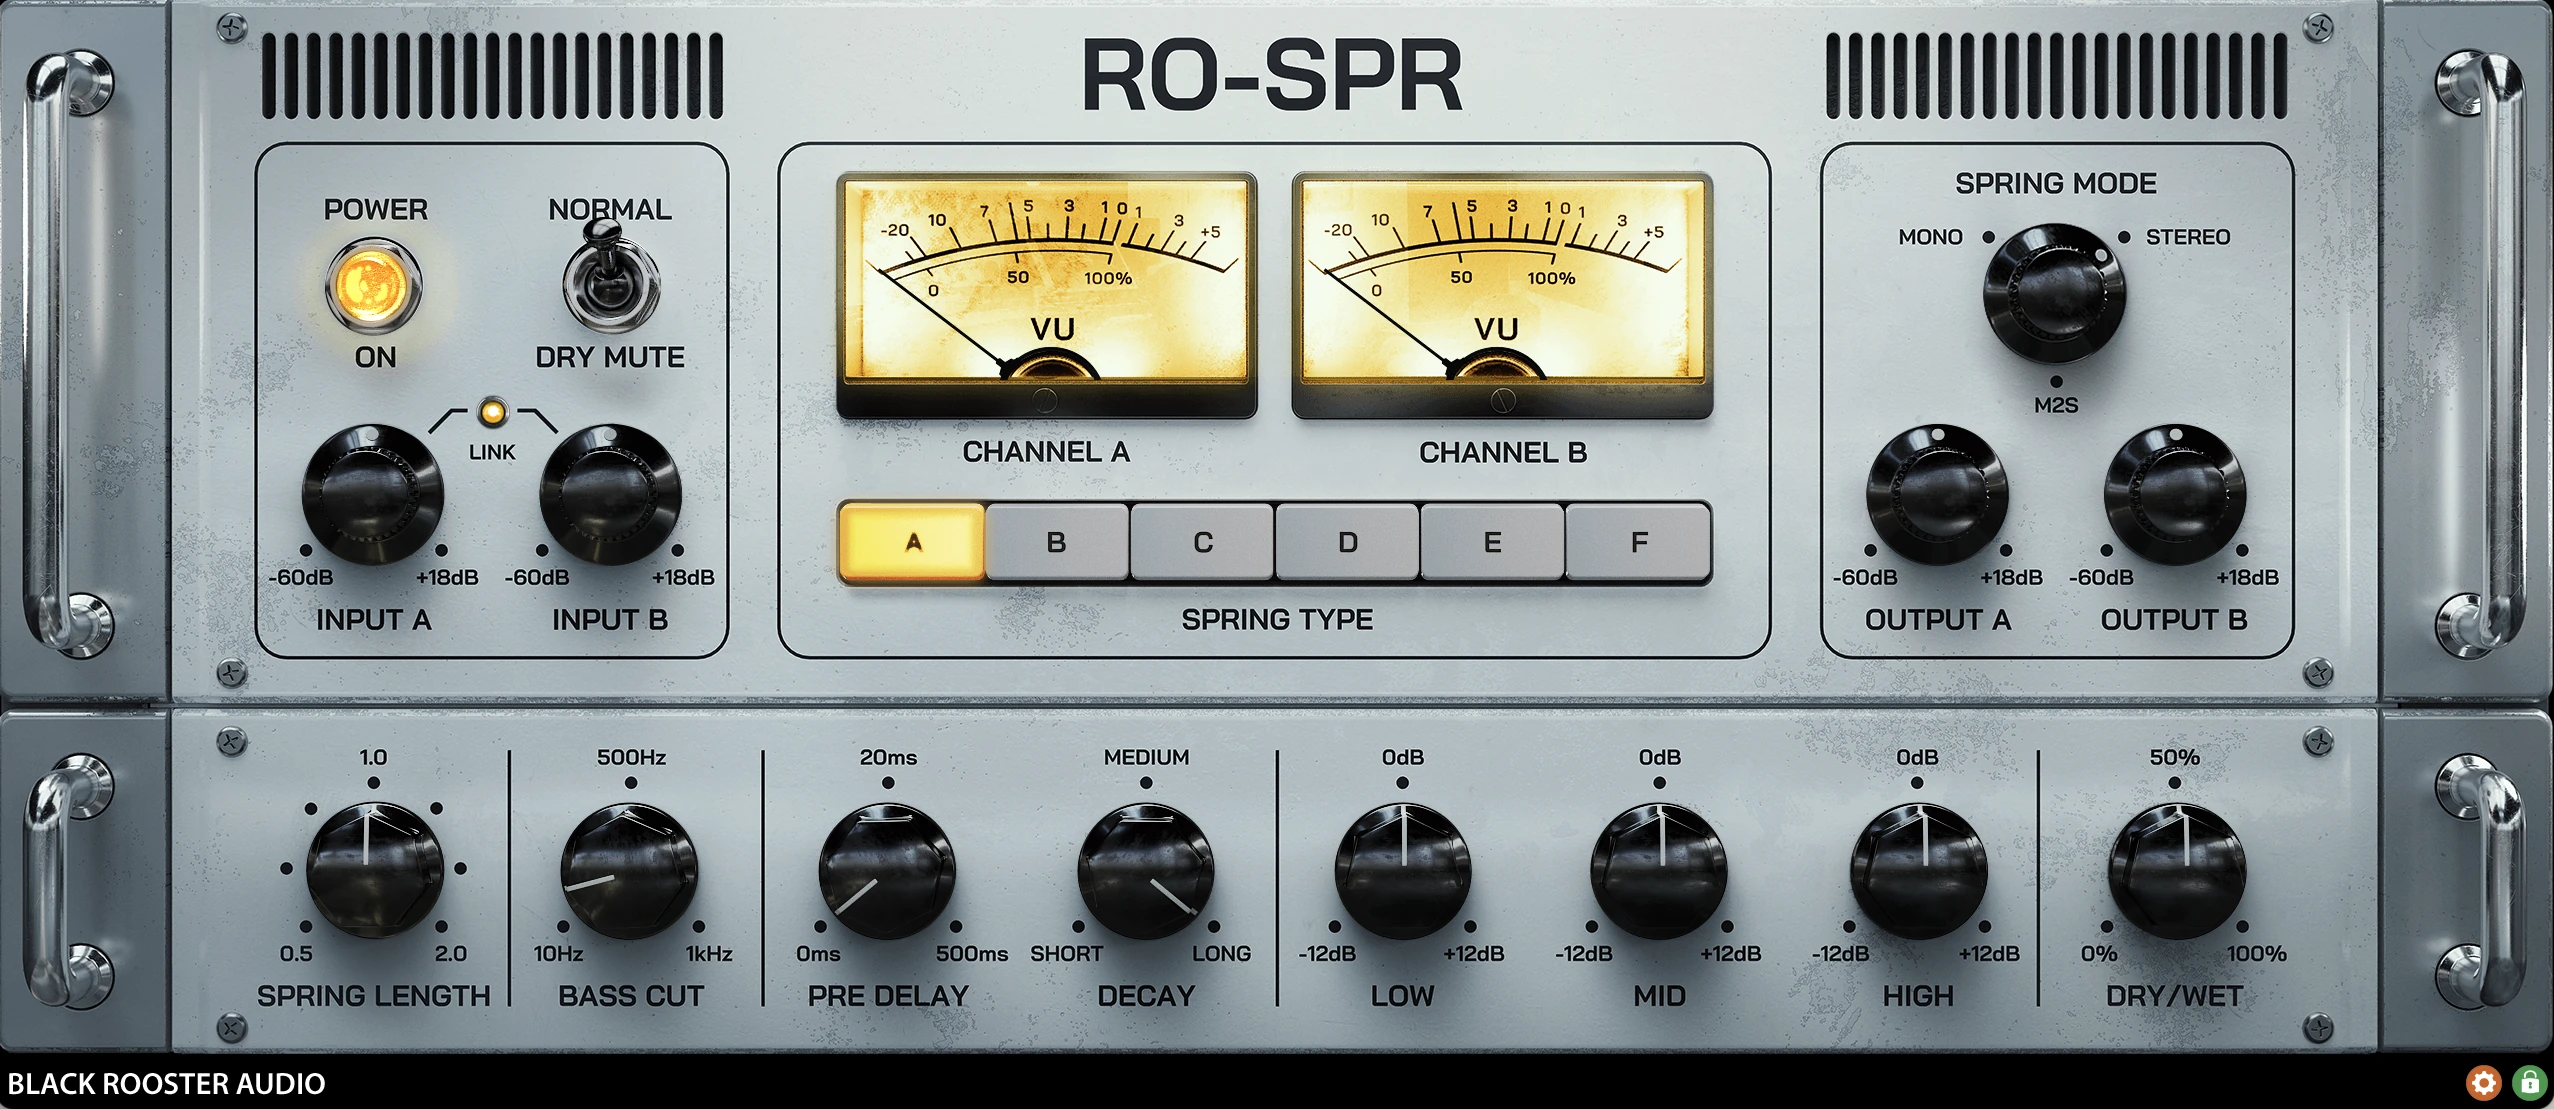Click the 1.0 marker above Spring Length

pyautogui.click(x=373, y=757)
